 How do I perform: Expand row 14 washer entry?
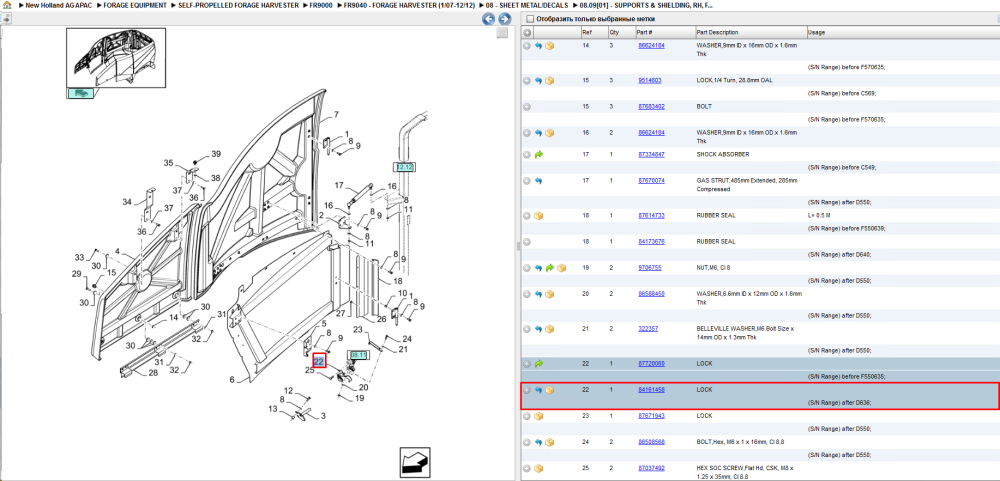tap(527, 46)
